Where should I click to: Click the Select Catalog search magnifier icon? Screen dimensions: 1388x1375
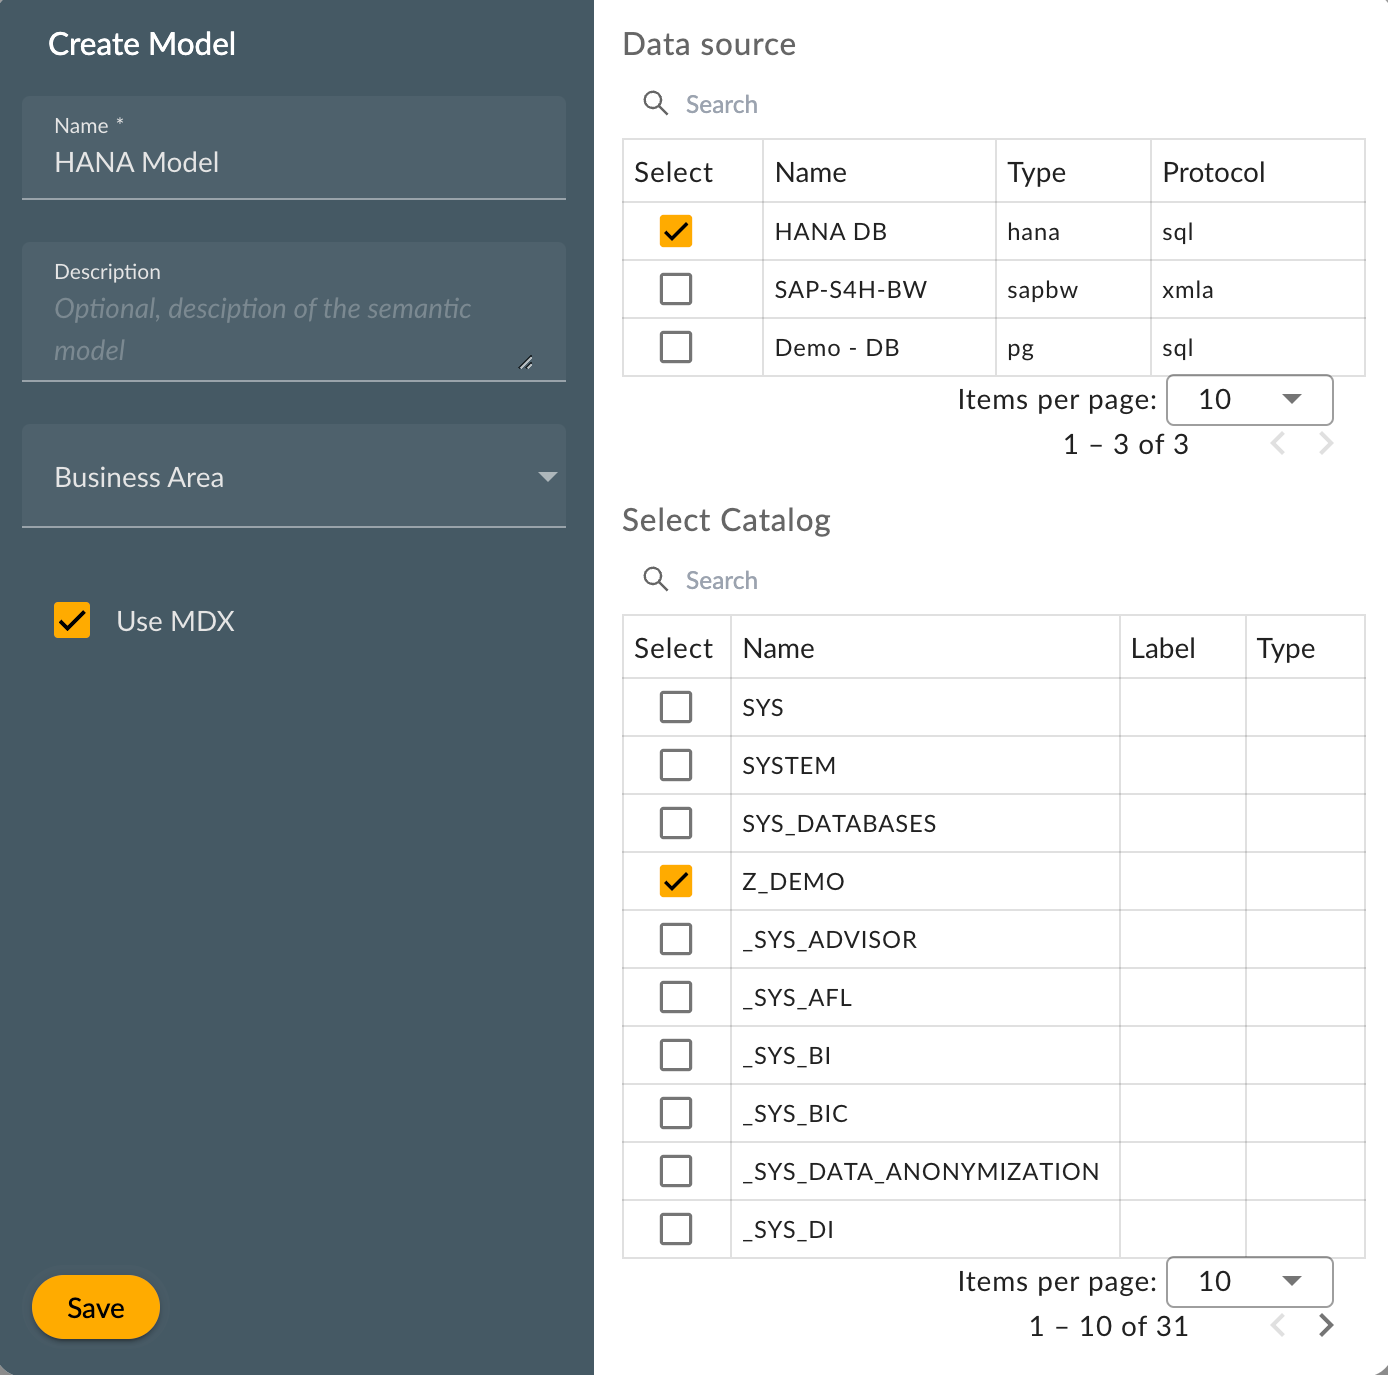[x=656, y=580]
